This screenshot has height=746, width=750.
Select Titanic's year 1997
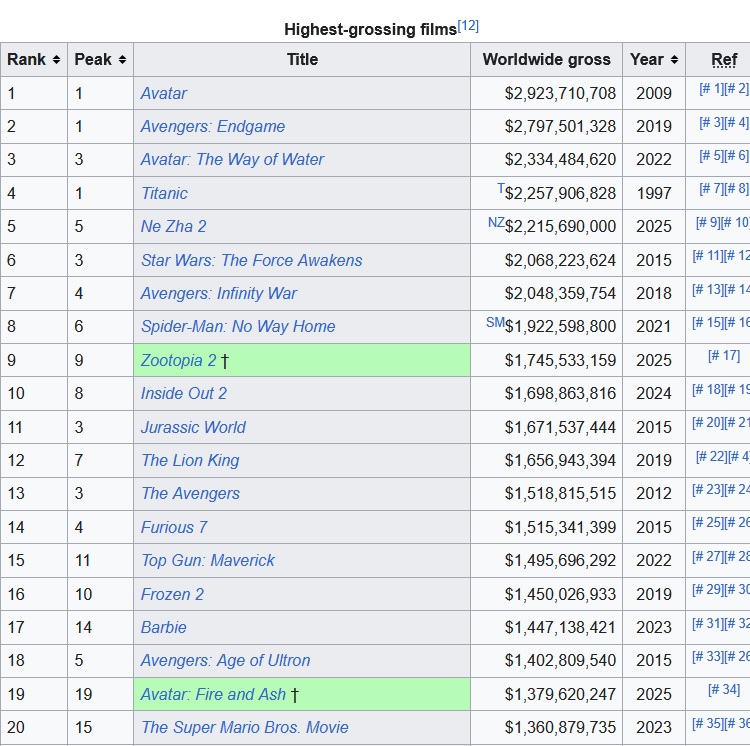[x=654, y=193]
